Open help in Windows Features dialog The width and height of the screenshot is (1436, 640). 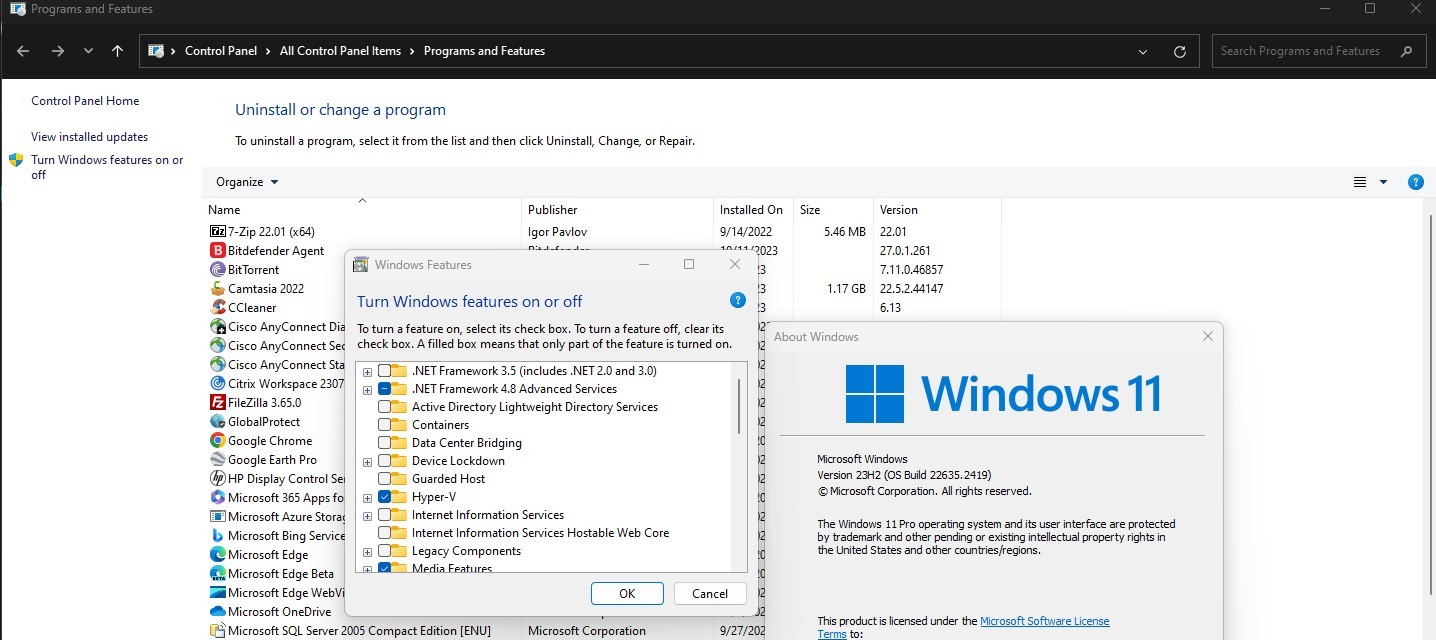737,300
